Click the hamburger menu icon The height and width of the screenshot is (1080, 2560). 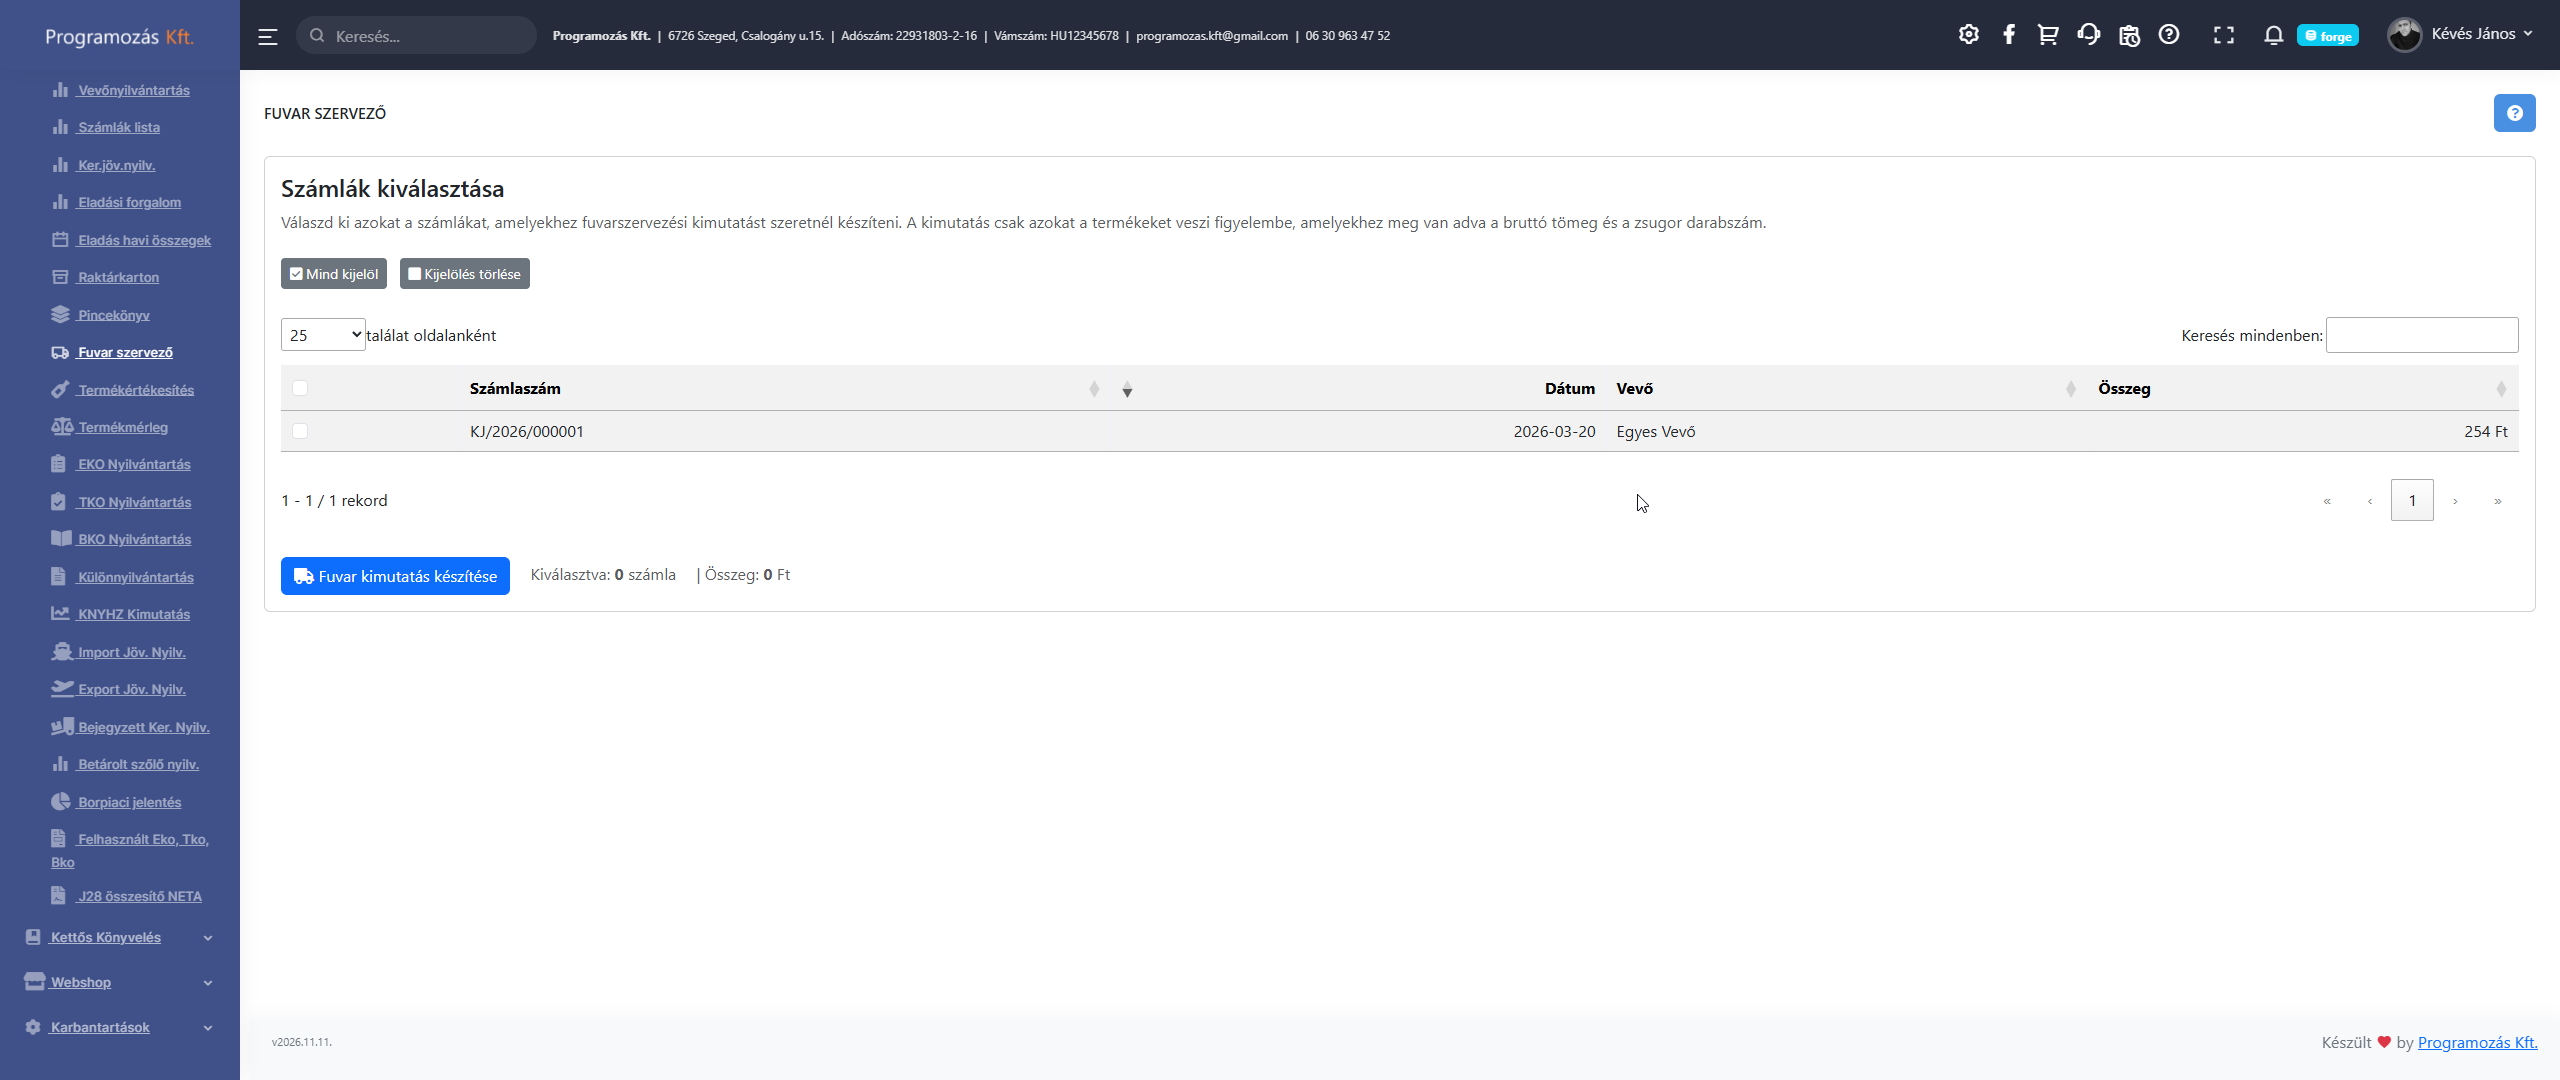[267, 36]
